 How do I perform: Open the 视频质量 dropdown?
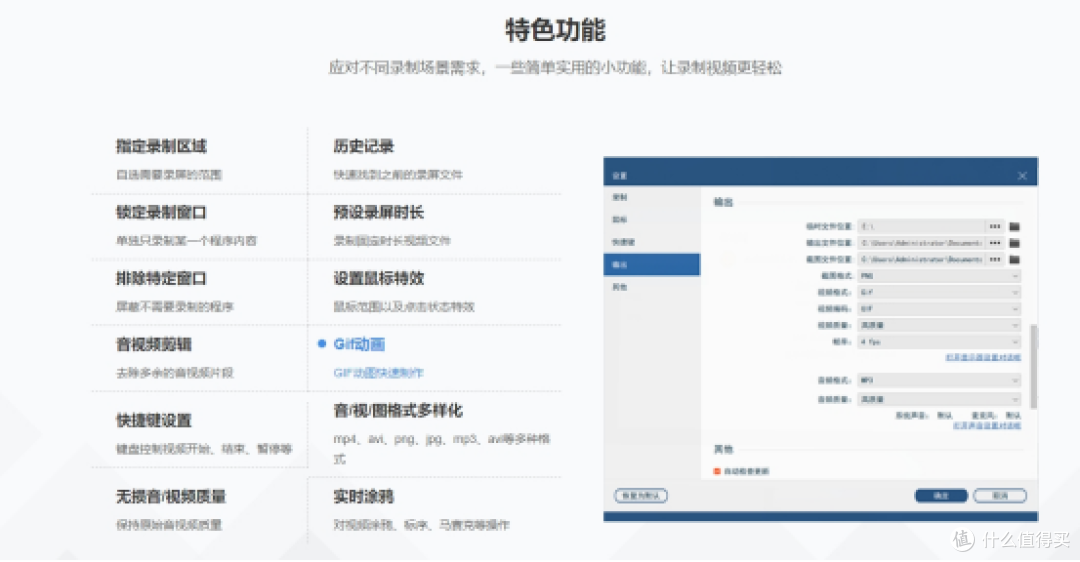click(x=939, y=325)
